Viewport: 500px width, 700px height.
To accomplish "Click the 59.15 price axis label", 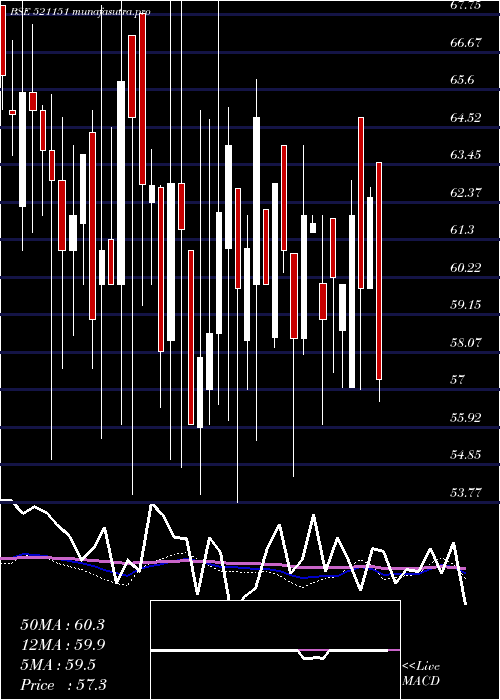I will pyautogui.click(x=466, y=305).
